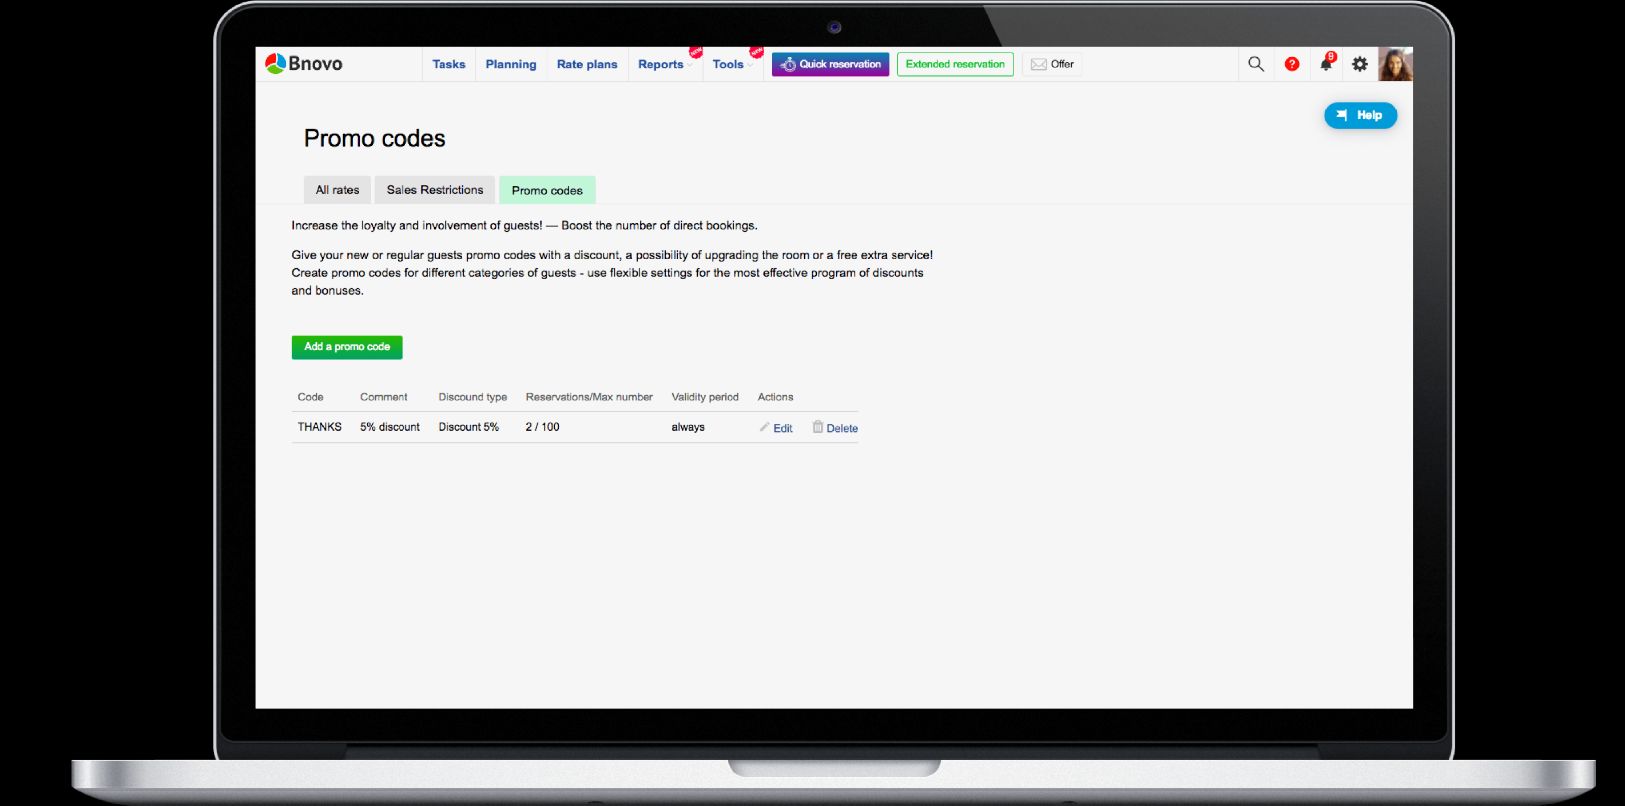Click the Discount type column header
1625x806 pixels.
(473, 397)
